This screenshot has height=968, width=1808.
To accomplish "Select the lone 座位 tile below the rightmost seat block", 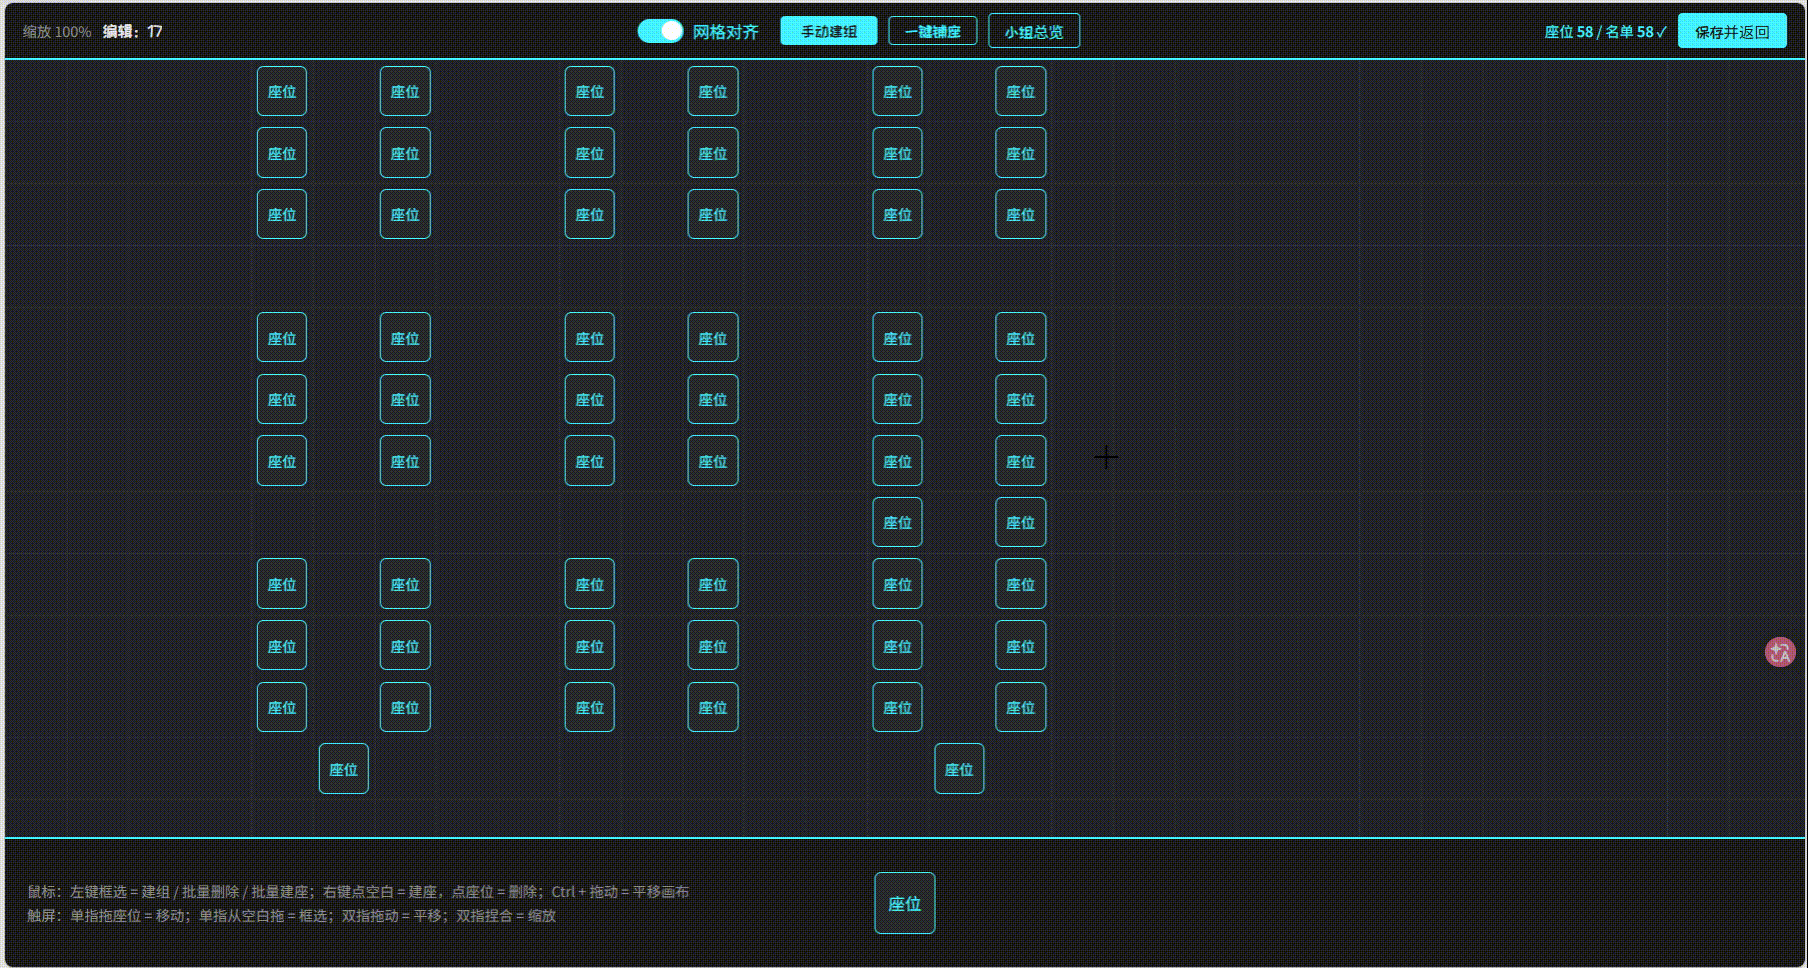I will click(x=959, y=769).
